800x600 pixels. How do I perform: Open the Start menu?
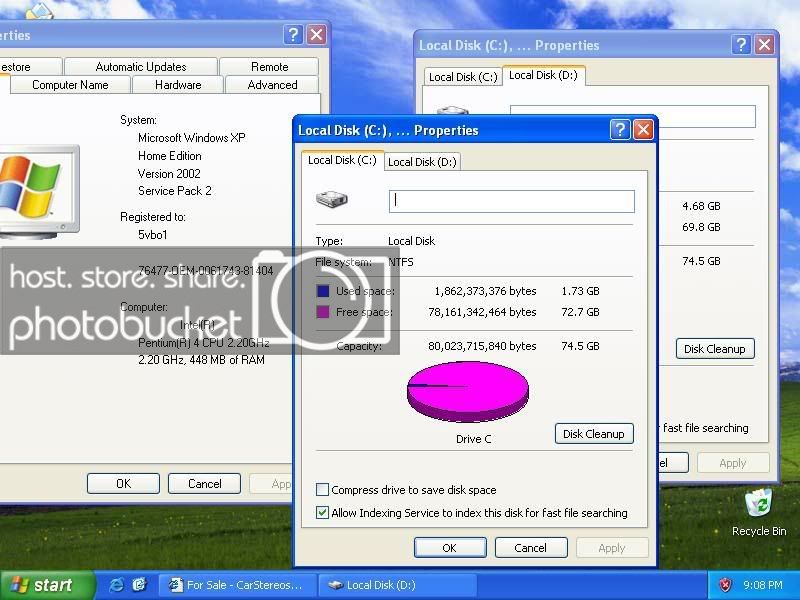click(47, 585)
